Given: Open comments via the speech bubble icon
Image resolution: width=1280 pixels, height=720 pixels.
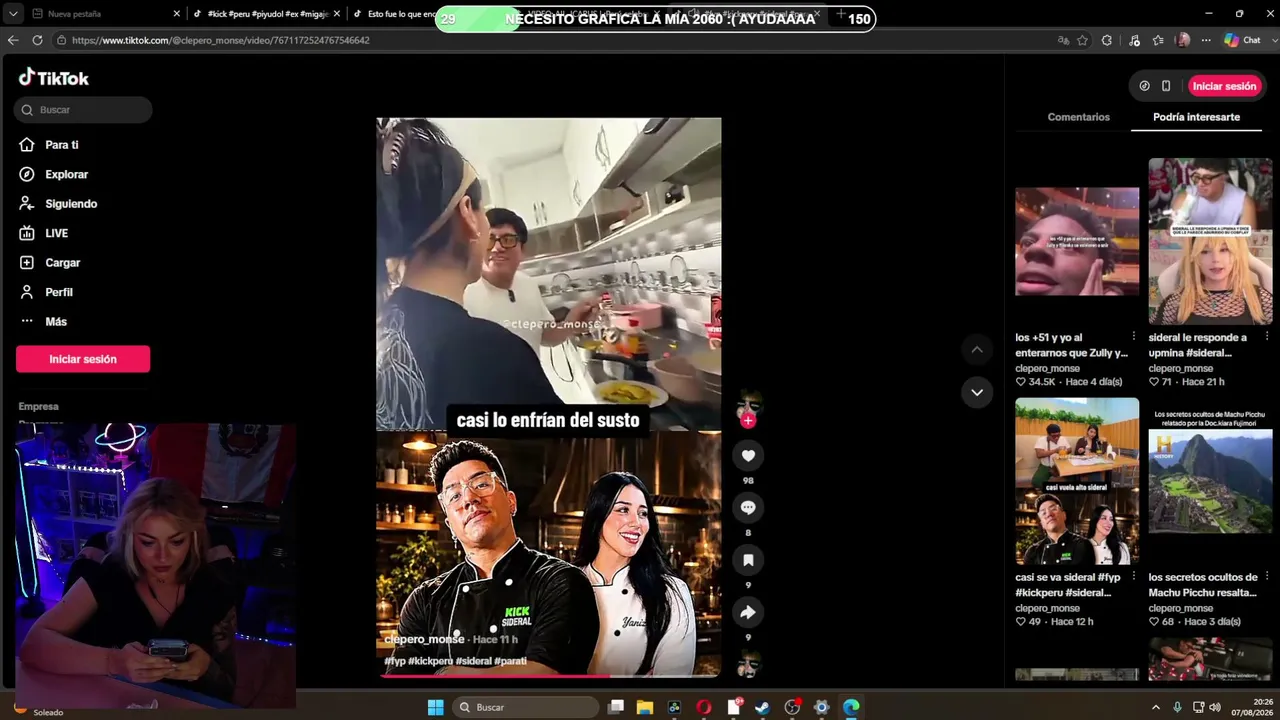Looking at the screenshot, I should [x=748, y=508].
